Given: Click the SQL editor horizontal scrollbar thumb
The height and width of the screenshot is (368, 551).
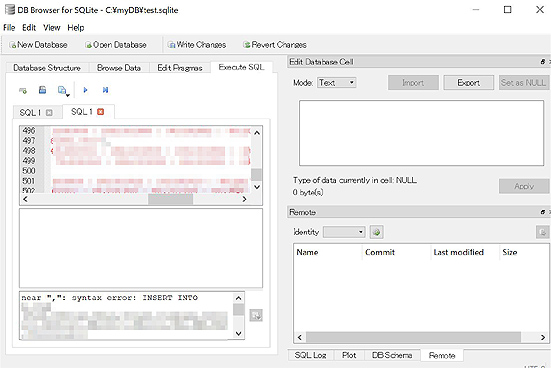Looking at the screenshot, I should click(x=170, y=199).
